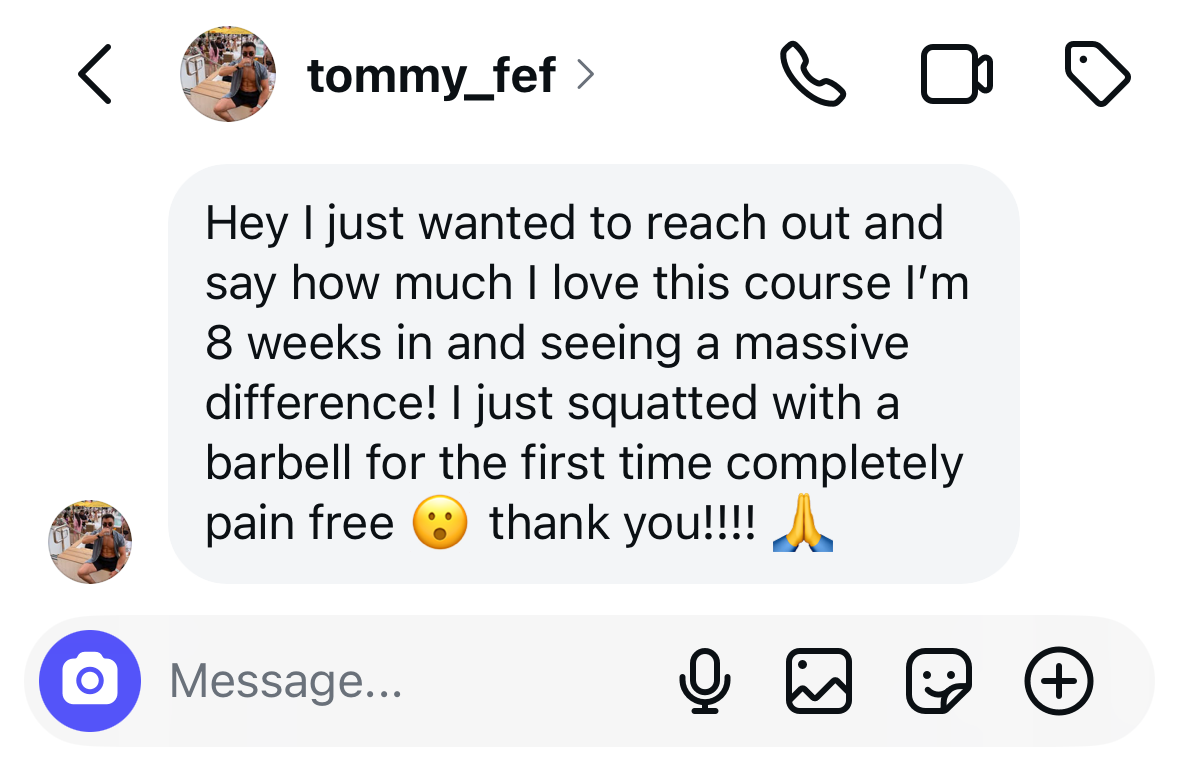The width and height of the screenshot is (1179, 773).
Task: Start an audio call with tommy_fef
Action: pos(813,74)
